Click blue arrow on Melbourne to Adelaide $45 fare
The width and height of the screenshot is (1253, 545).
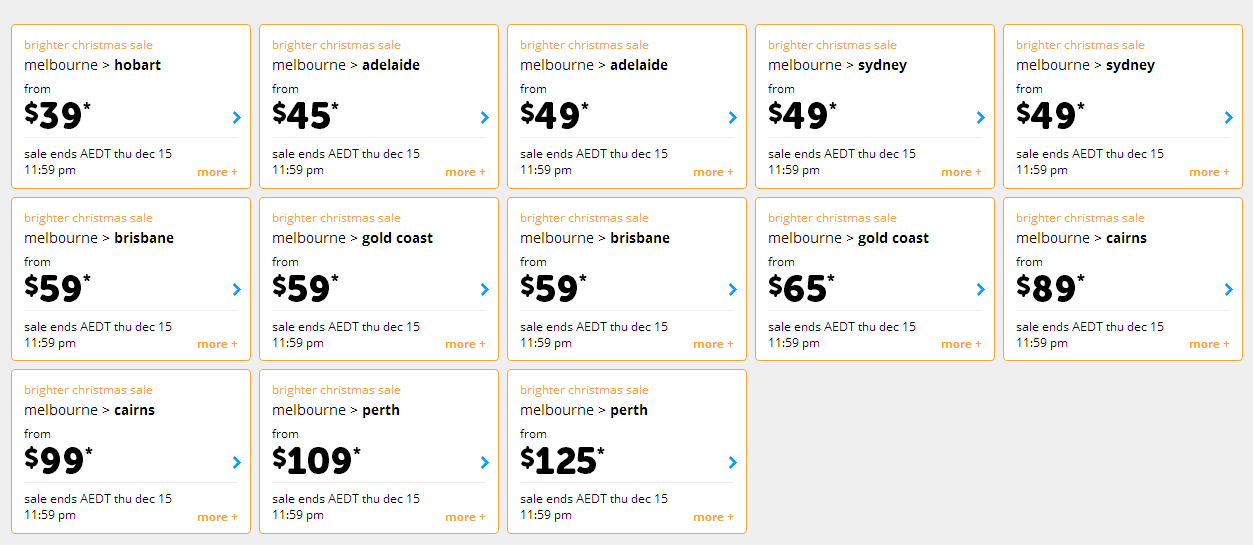(x=485, y=117)
